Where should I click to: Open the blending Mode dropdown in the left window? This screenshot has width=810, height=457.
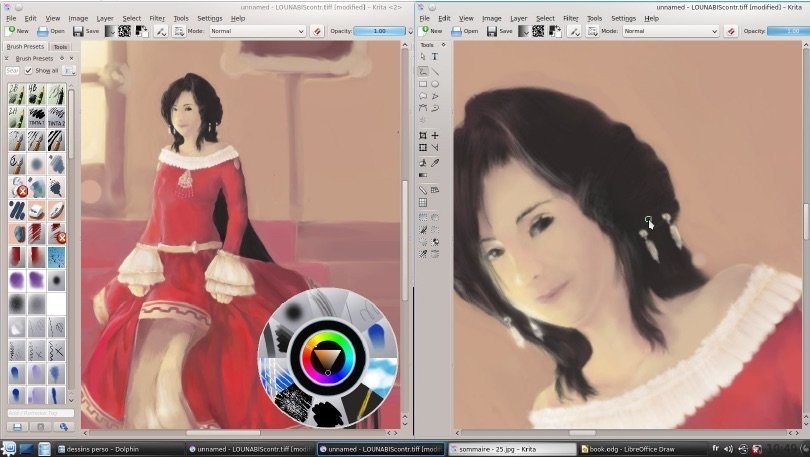tap(253, 31)
